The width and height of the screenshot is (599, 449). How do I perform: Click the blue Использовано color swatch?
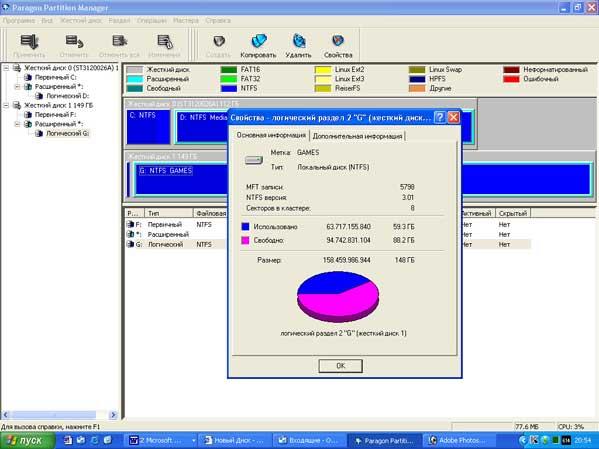(x=245, y=227)
